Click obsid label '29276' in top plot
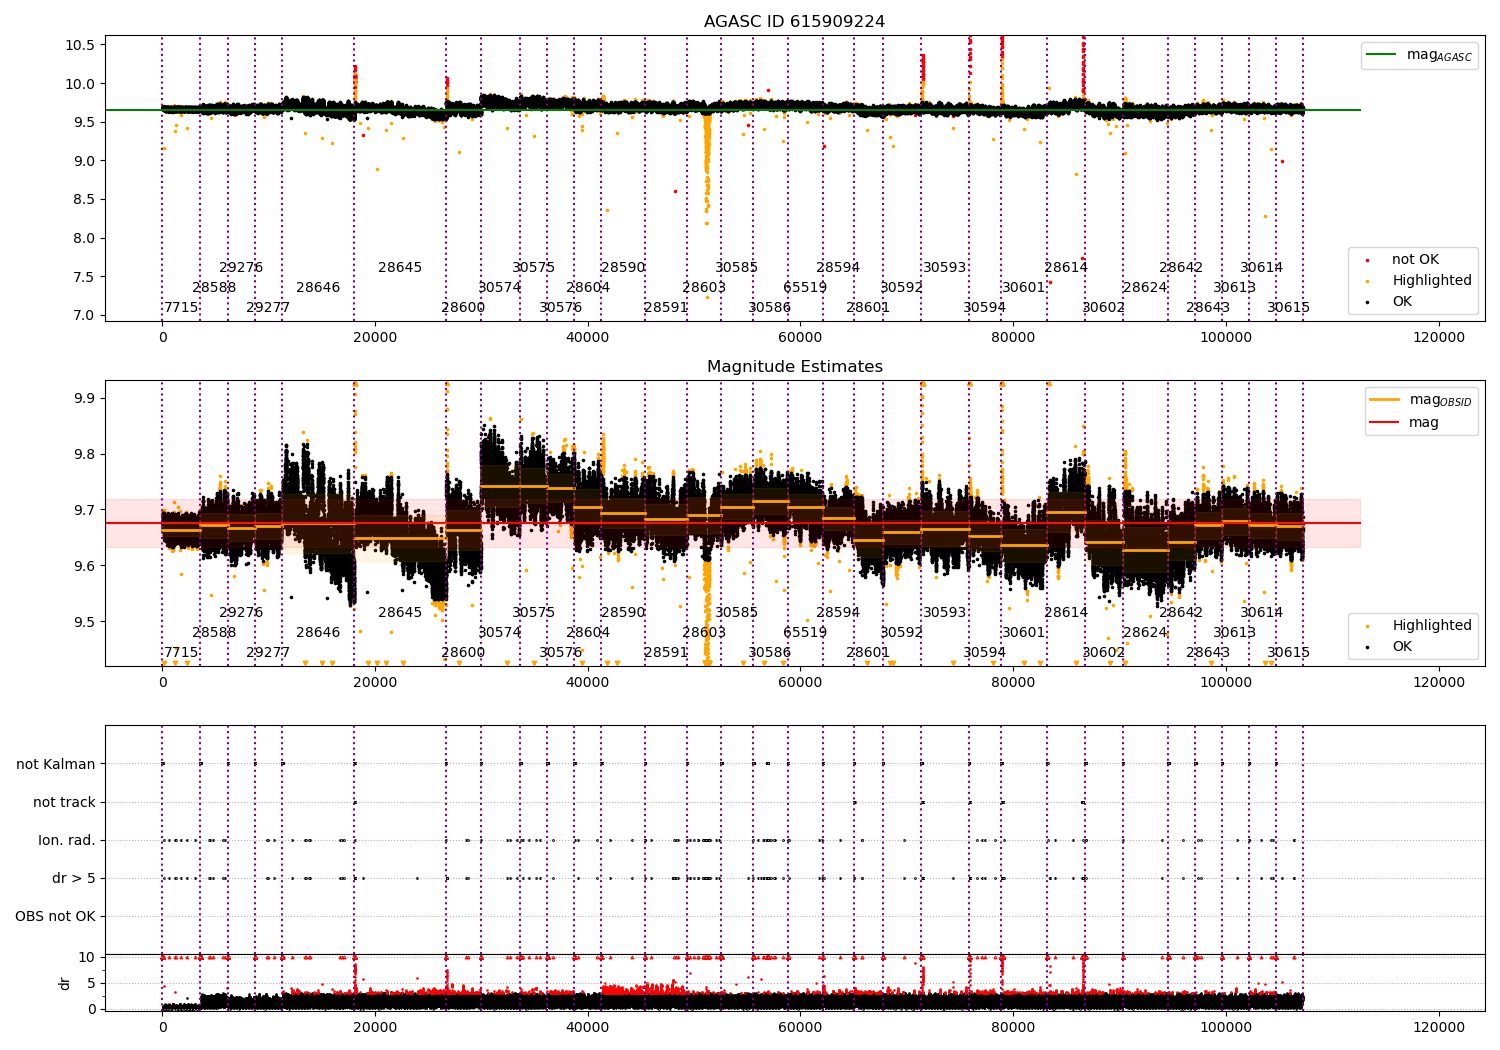The height and width of the screenshot is (1050, 1500). [241, 268]
